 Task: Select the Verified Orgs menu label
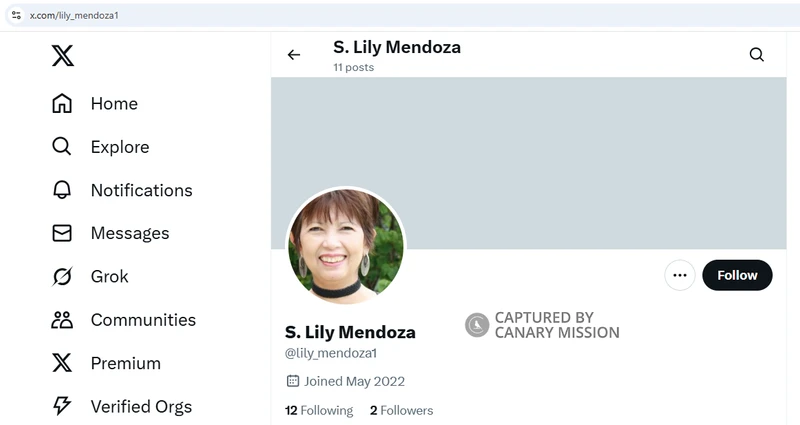click(x=141, y=407)
